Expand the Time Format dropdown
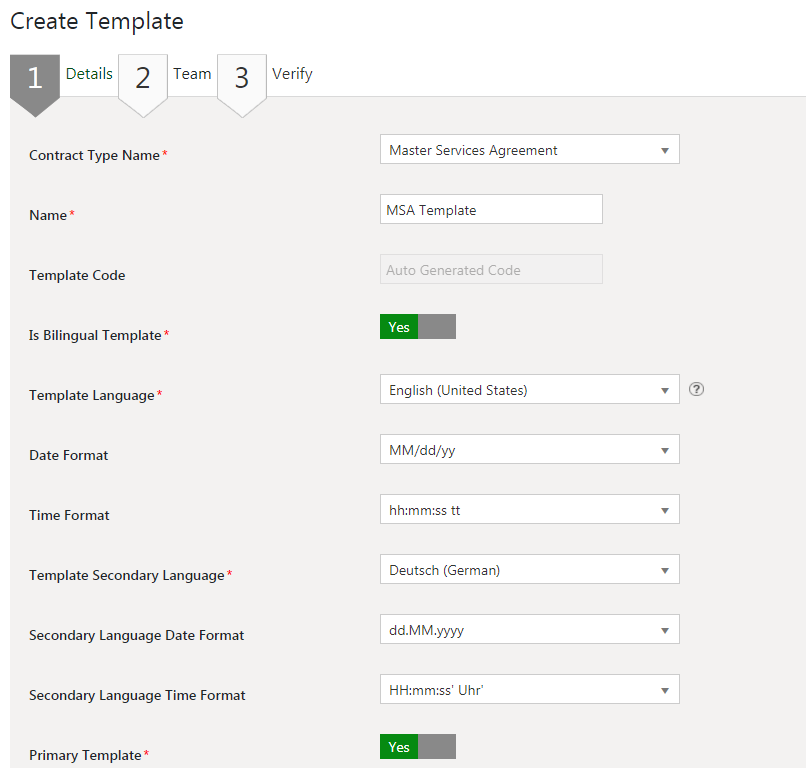Image resolution: width=806 pixels, height=768 pixels. (529, 510)
